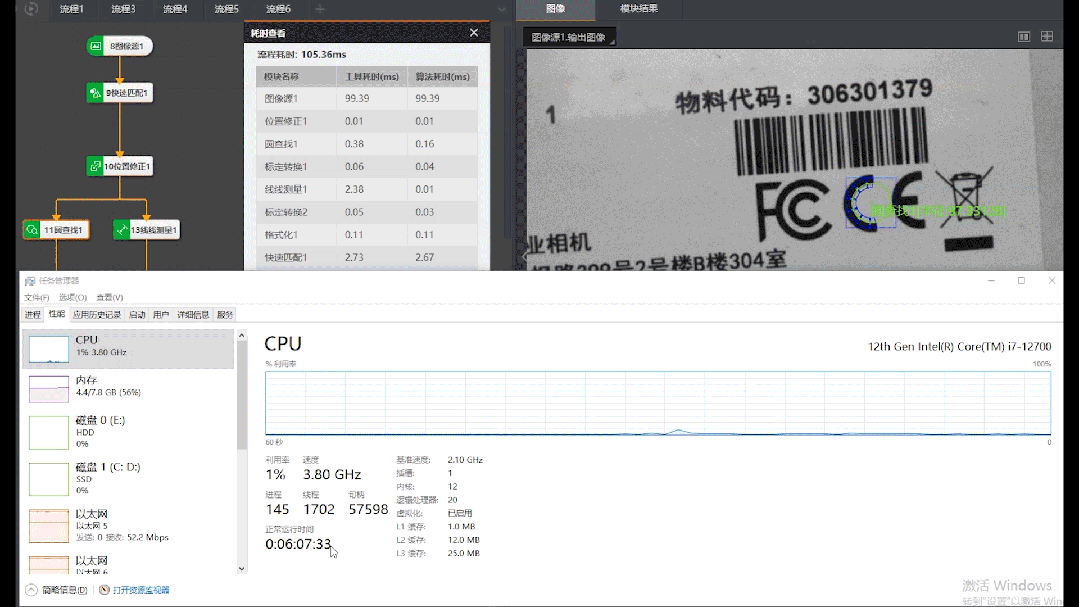
Task: Click the plus icon to add flow
Action: pyautogui.click(x=320, y=9)
